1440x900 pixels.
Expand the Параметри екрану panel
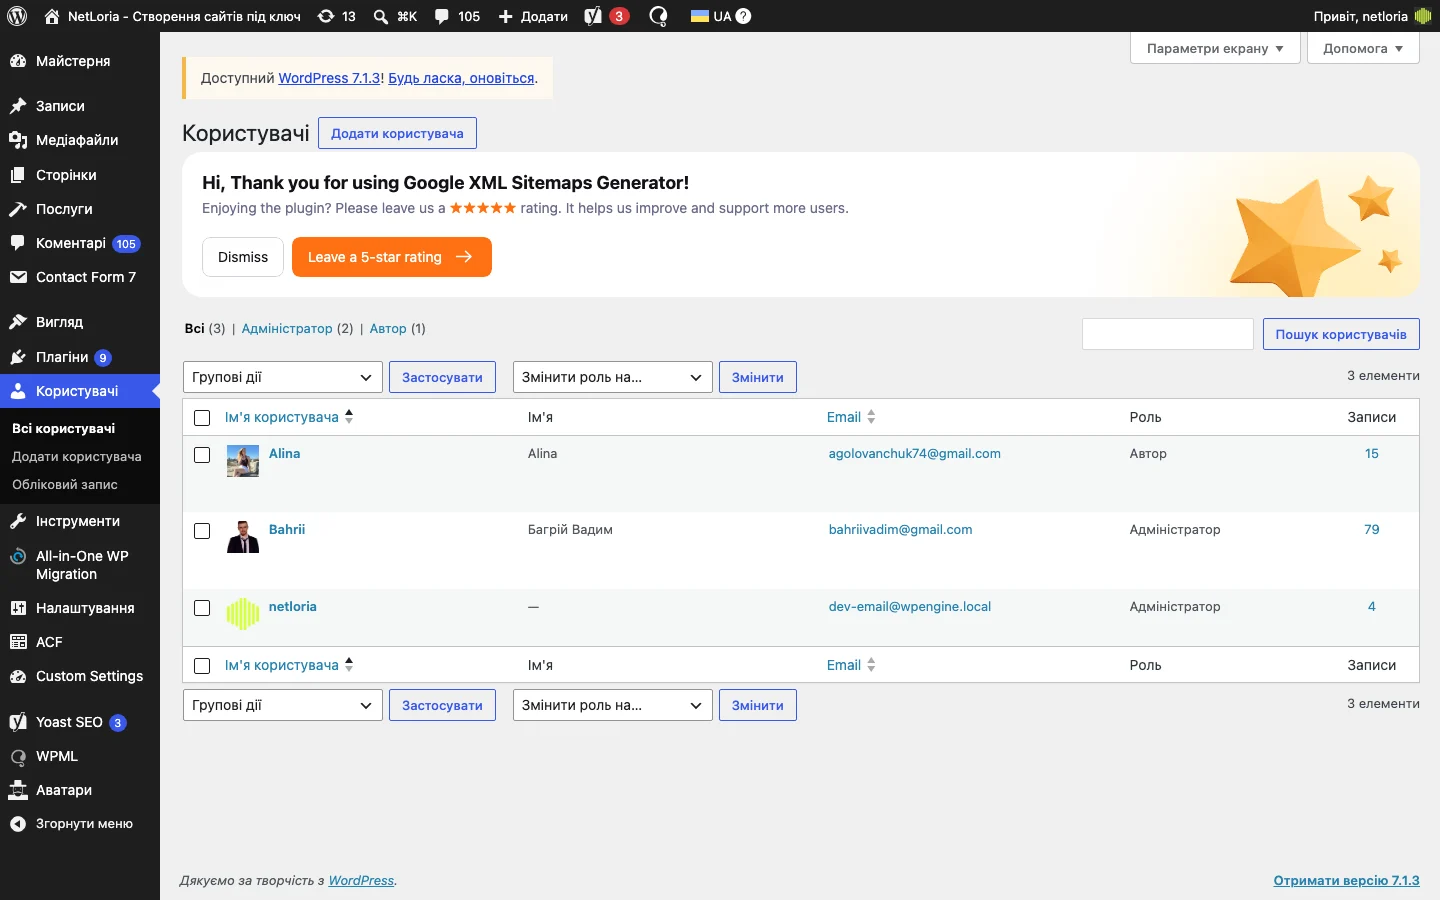(1215, 48)
